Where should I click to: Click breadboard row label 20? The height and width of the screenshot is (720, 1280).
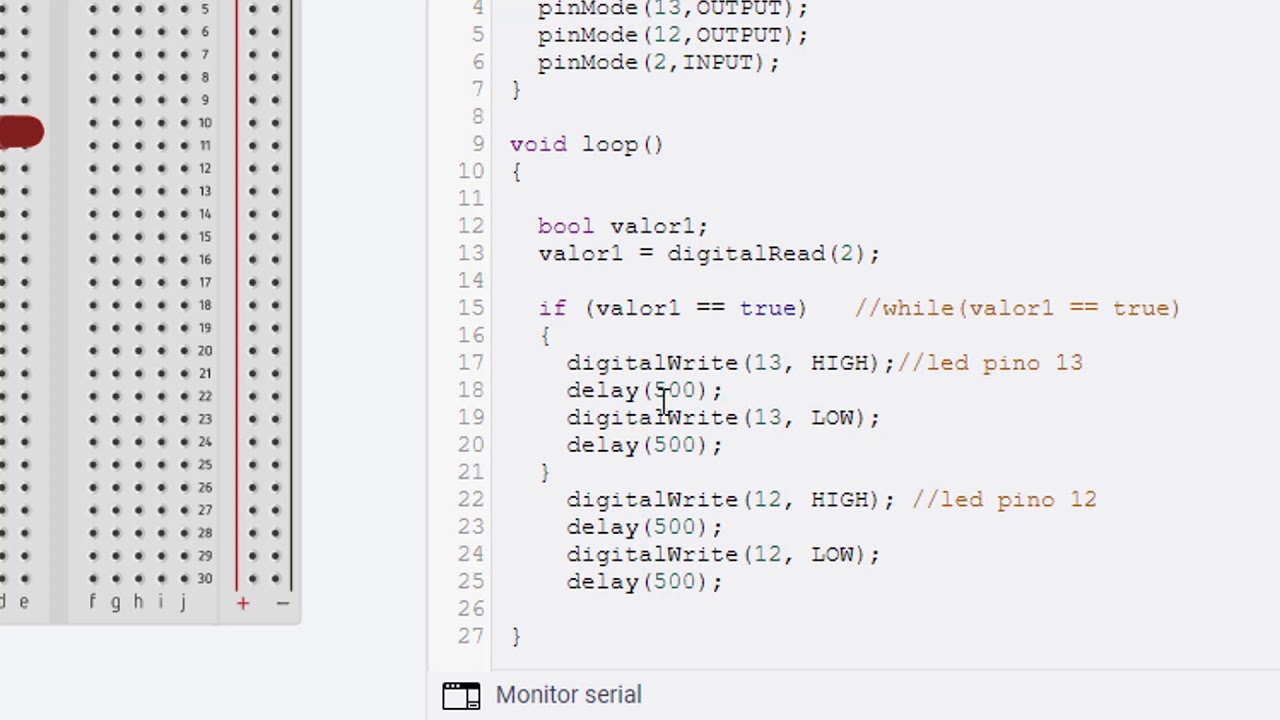click(x=204, y=351)
